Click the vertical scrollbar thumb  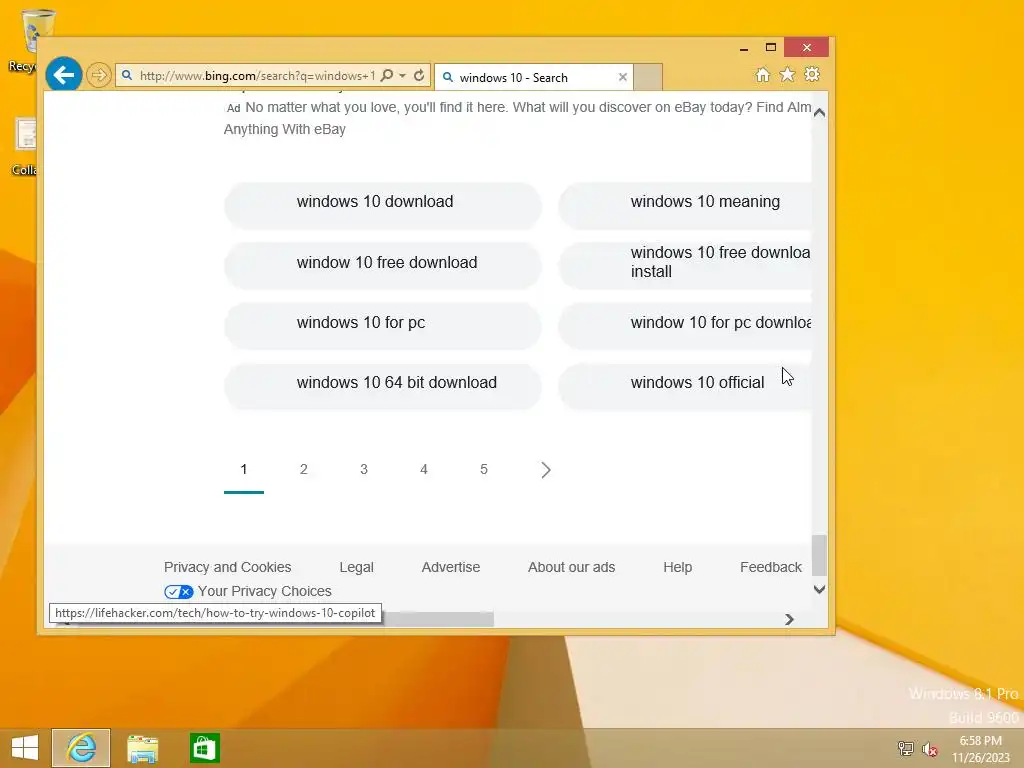point(820,555)
